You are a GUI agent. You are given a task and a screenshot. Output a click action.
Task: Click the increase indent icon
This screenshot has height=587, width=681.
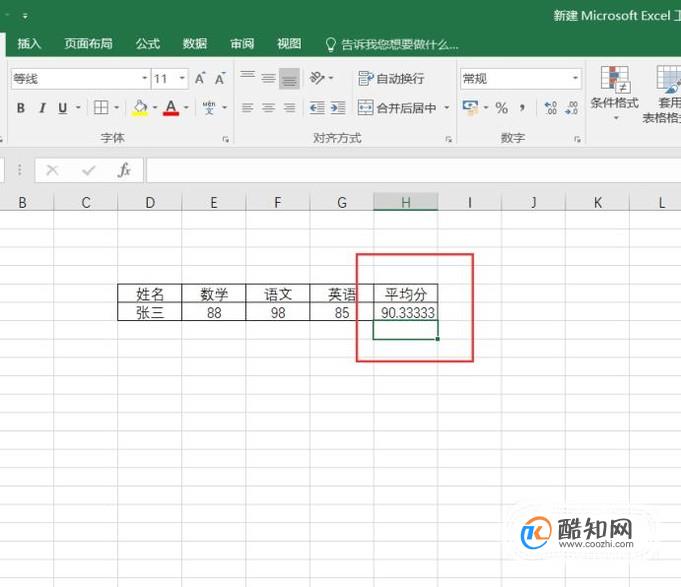pyautogui.click(x=337, y=108)
